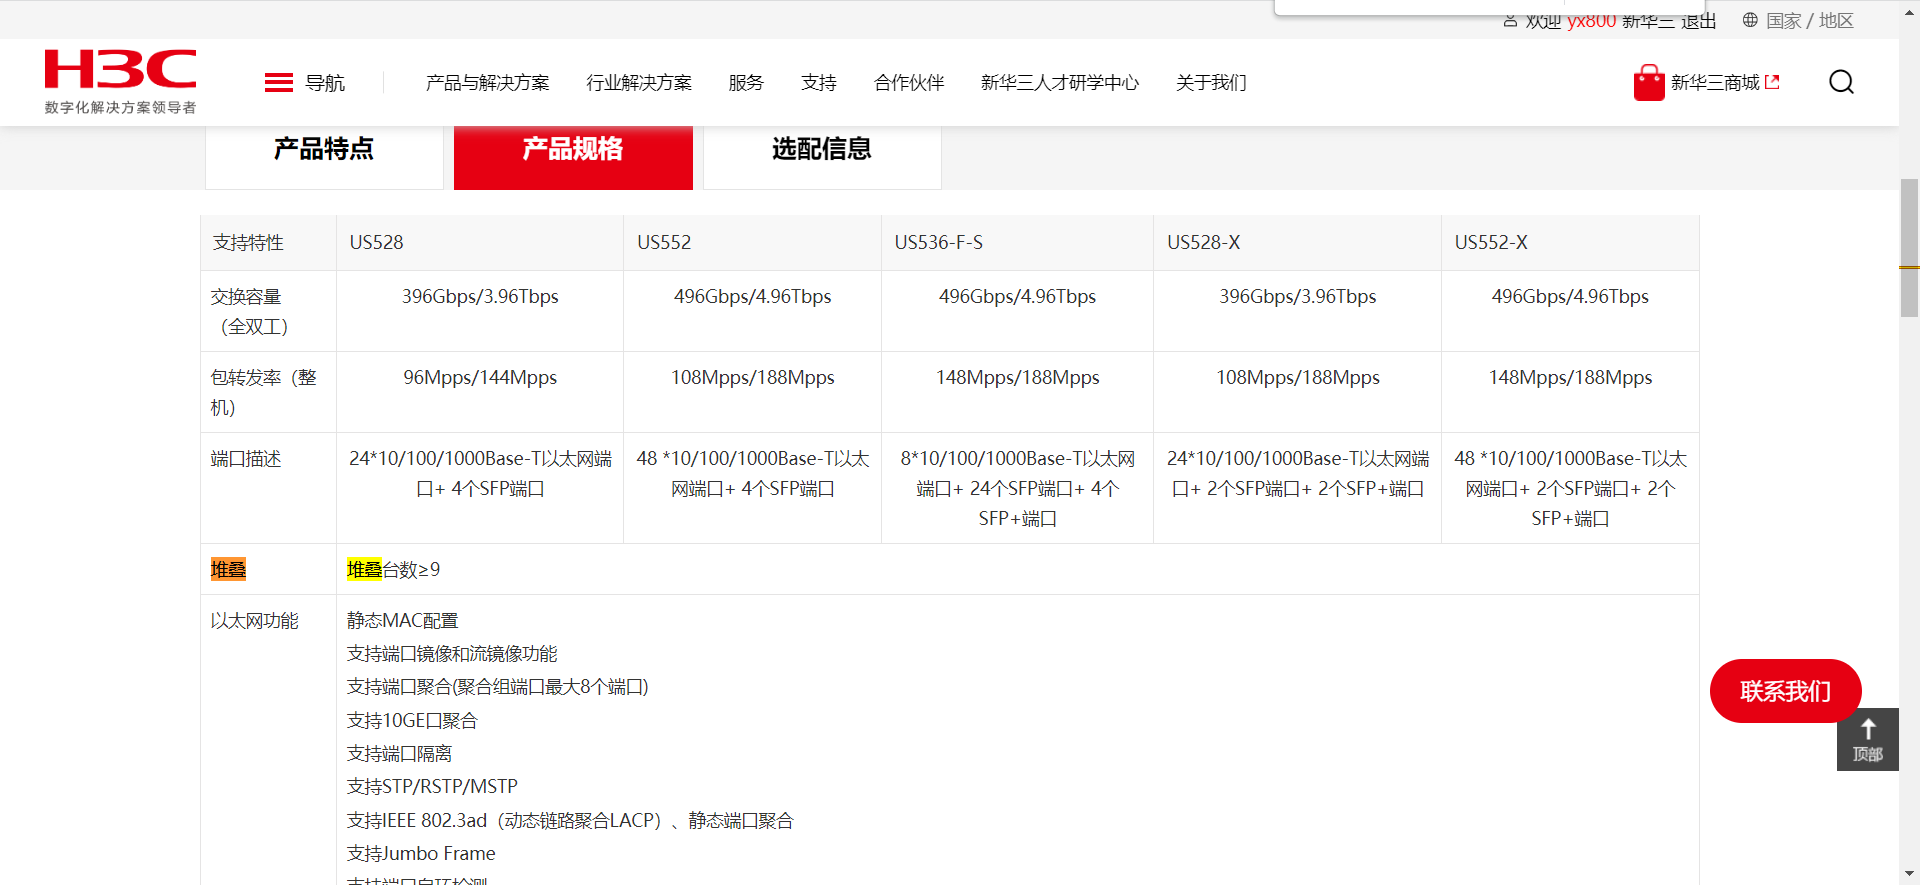Click the 支持STP/RSTP/MSTP line
The height and width of the screenshot is (885, 1920).
pyautogui.click(x=432, y=787)
